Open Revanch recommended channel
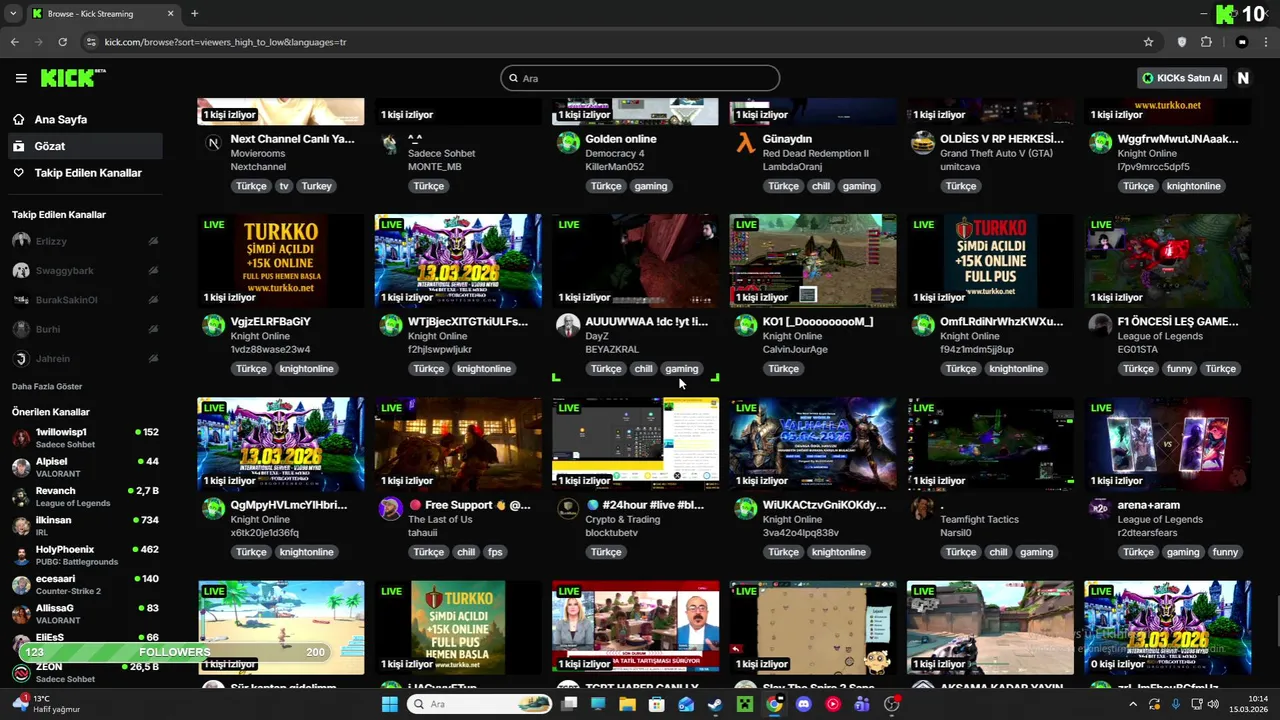 (x=86, y=496)
